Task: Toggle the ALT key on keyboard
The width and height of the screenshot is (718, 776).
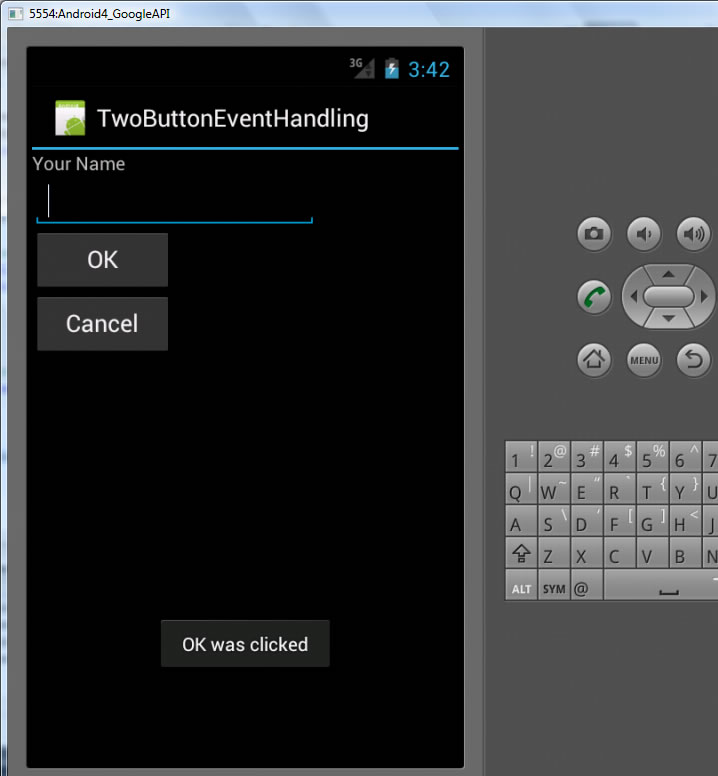Action: (x=521, y=588)
